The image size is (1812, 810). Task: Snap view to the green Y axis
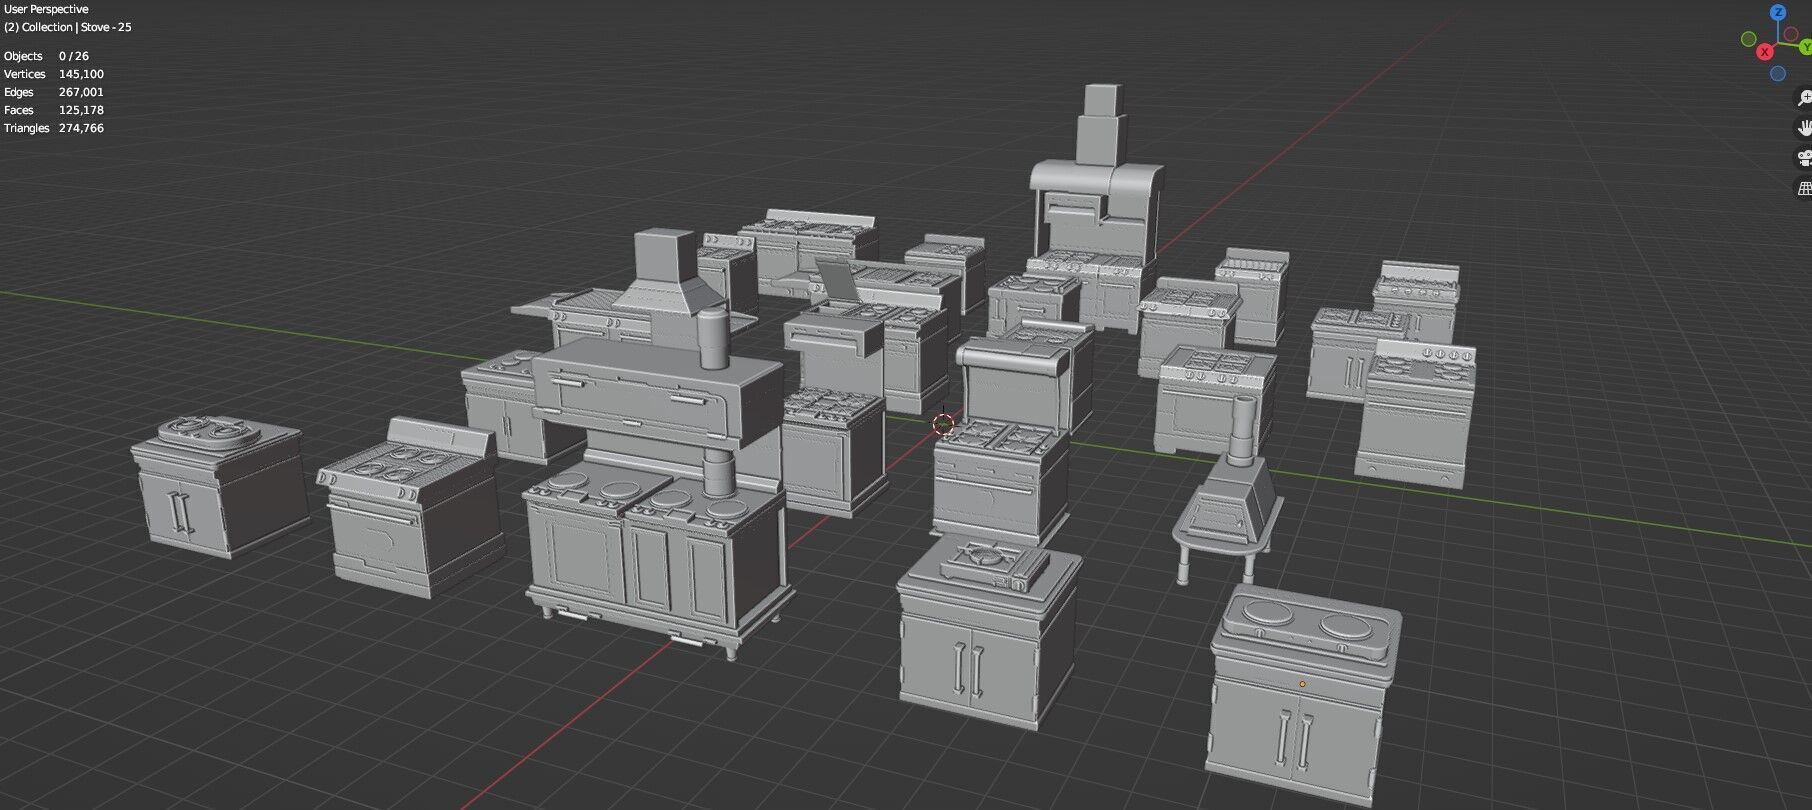point(1805,46)
